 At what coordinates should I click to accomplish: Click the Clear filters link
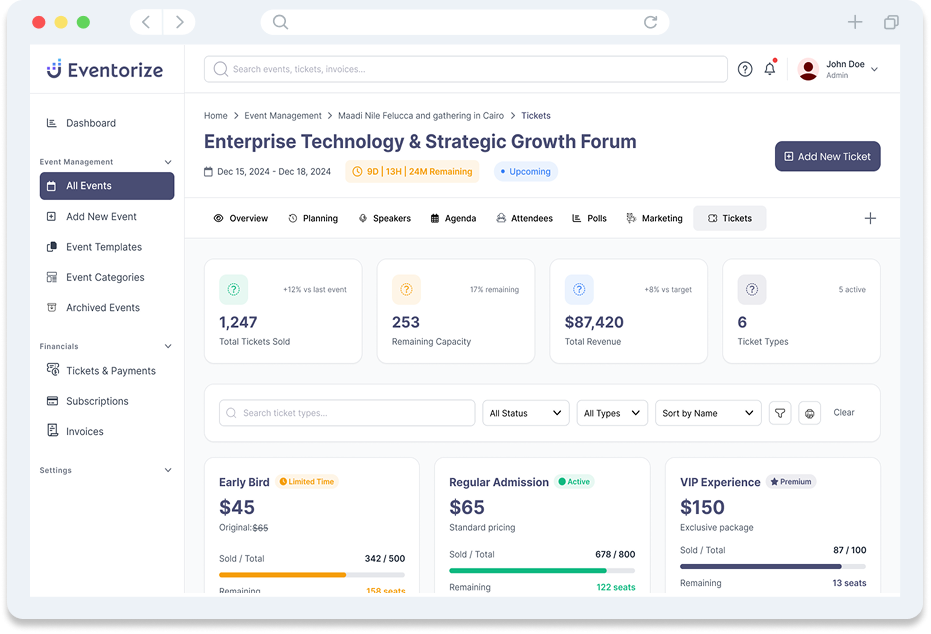tap(844, 412)
